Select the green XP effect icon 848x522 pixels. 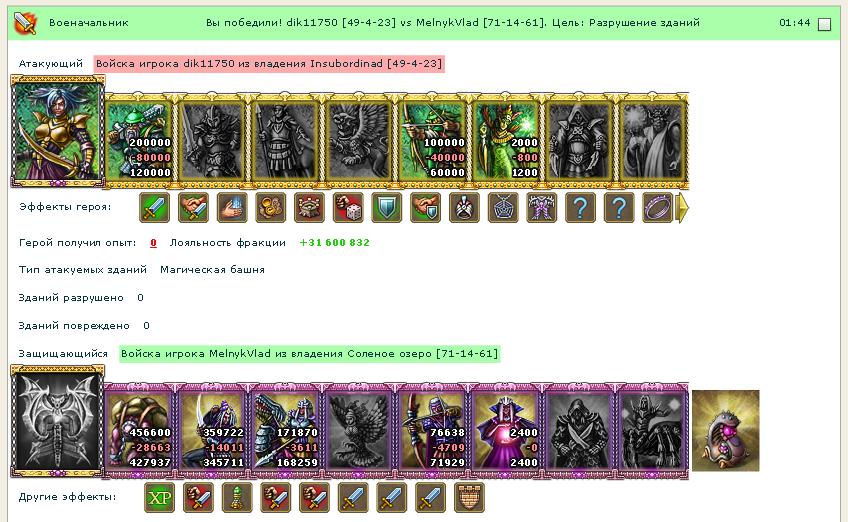[160, 498]
